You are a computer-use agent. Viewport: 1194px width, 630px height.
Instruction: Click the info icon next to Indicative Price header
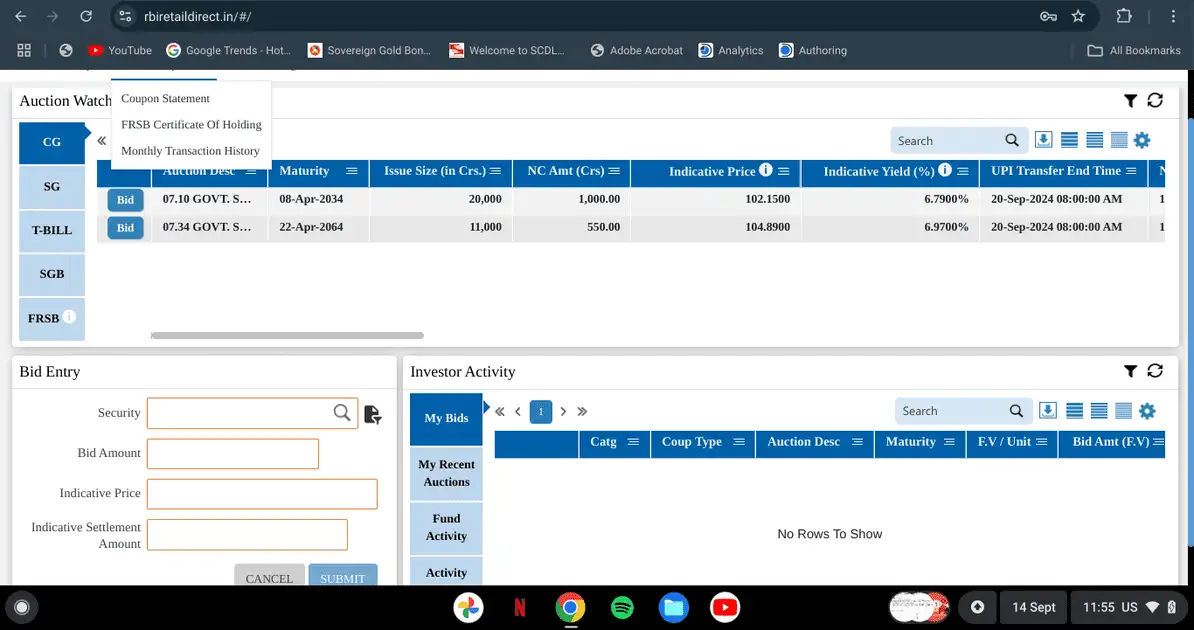click(x=766, y=170)
